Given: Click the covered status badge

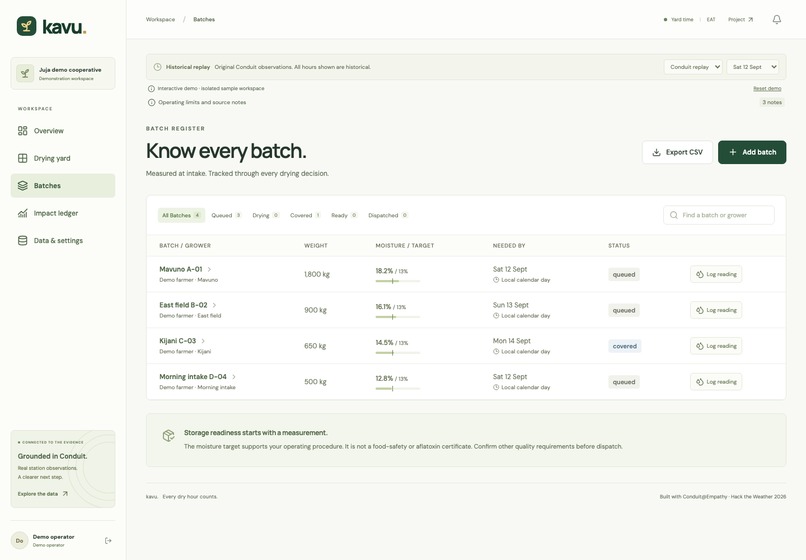Looking at the screenshot, I should [625, 346].
